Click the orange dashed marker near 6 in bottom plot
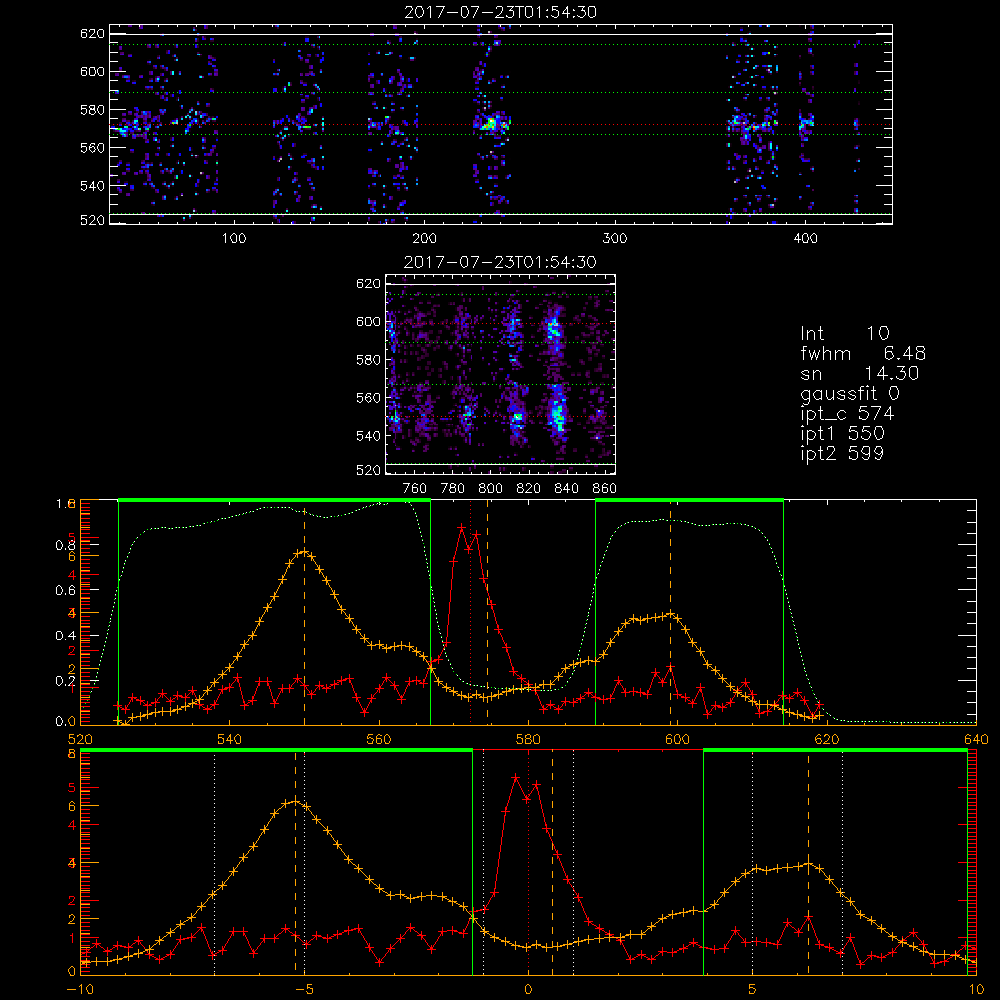Viewport: 1000px width, 1000px height. pyautogui.click(x=809, y=862)
